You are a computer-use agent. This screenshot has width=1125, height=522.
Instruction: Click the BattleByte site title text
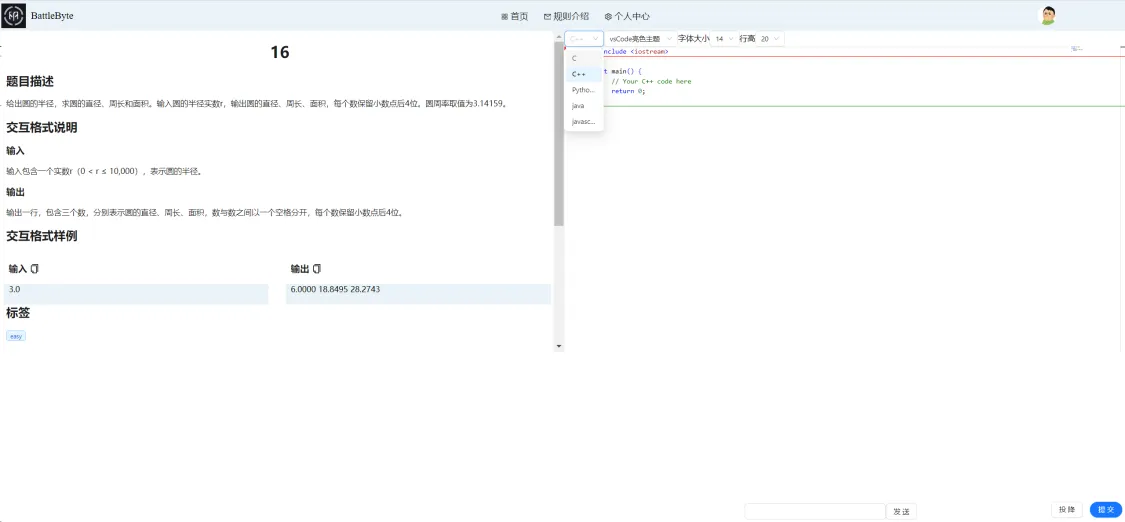tap(52, 16)
